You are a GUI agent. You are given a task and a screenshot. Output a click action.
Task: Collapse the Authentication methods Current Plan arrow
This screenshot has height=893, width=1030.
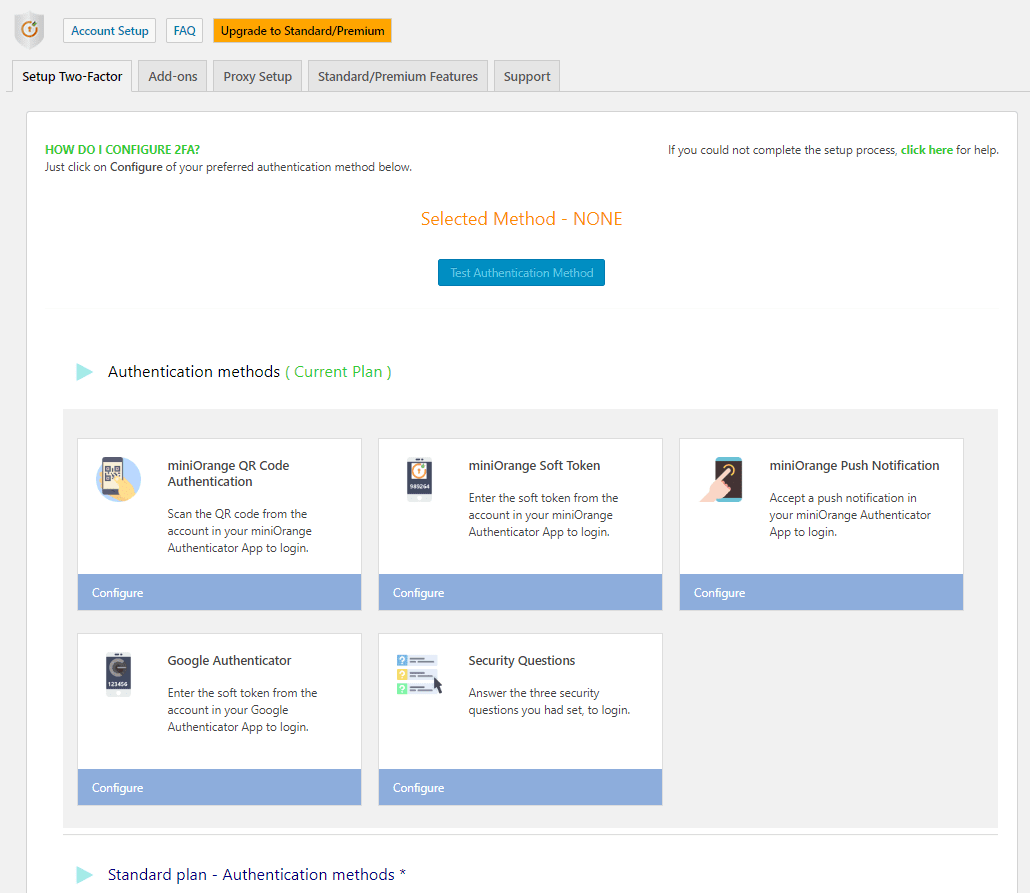click(x=84, y=372)
